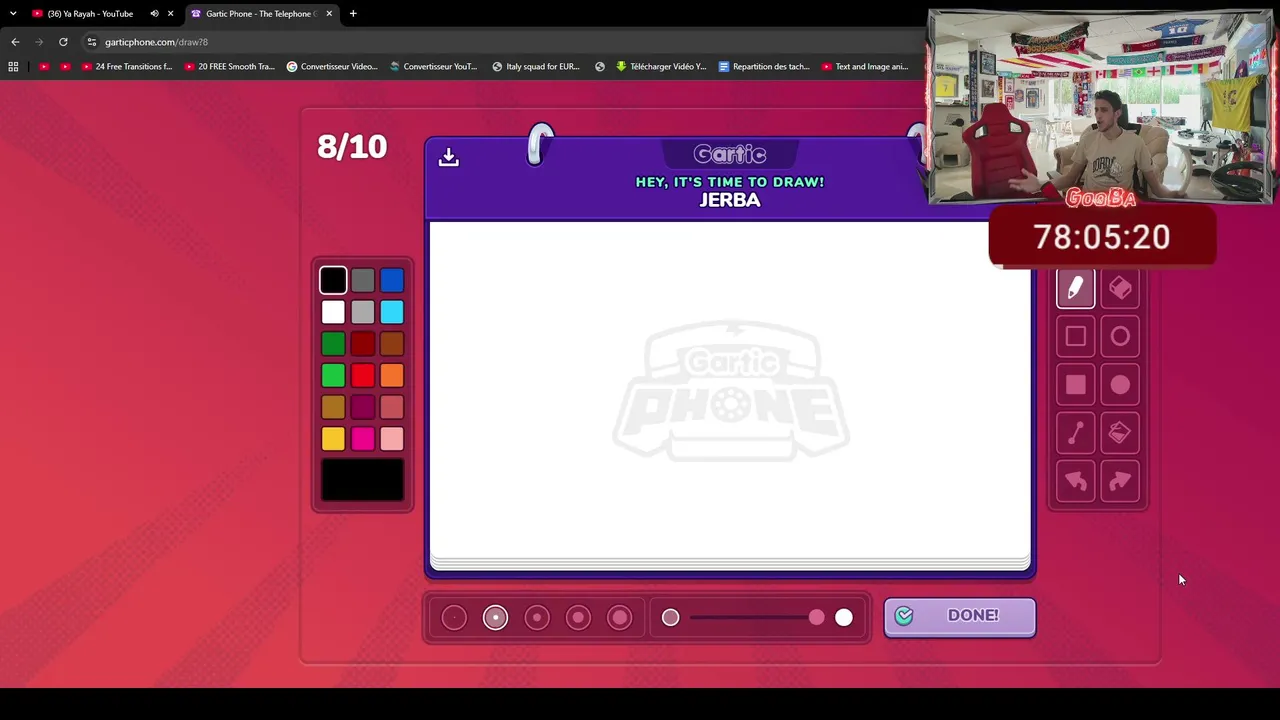The image size is (1280, 720).
Task: Open a new browser tab
Action: [x=353, y=14]
